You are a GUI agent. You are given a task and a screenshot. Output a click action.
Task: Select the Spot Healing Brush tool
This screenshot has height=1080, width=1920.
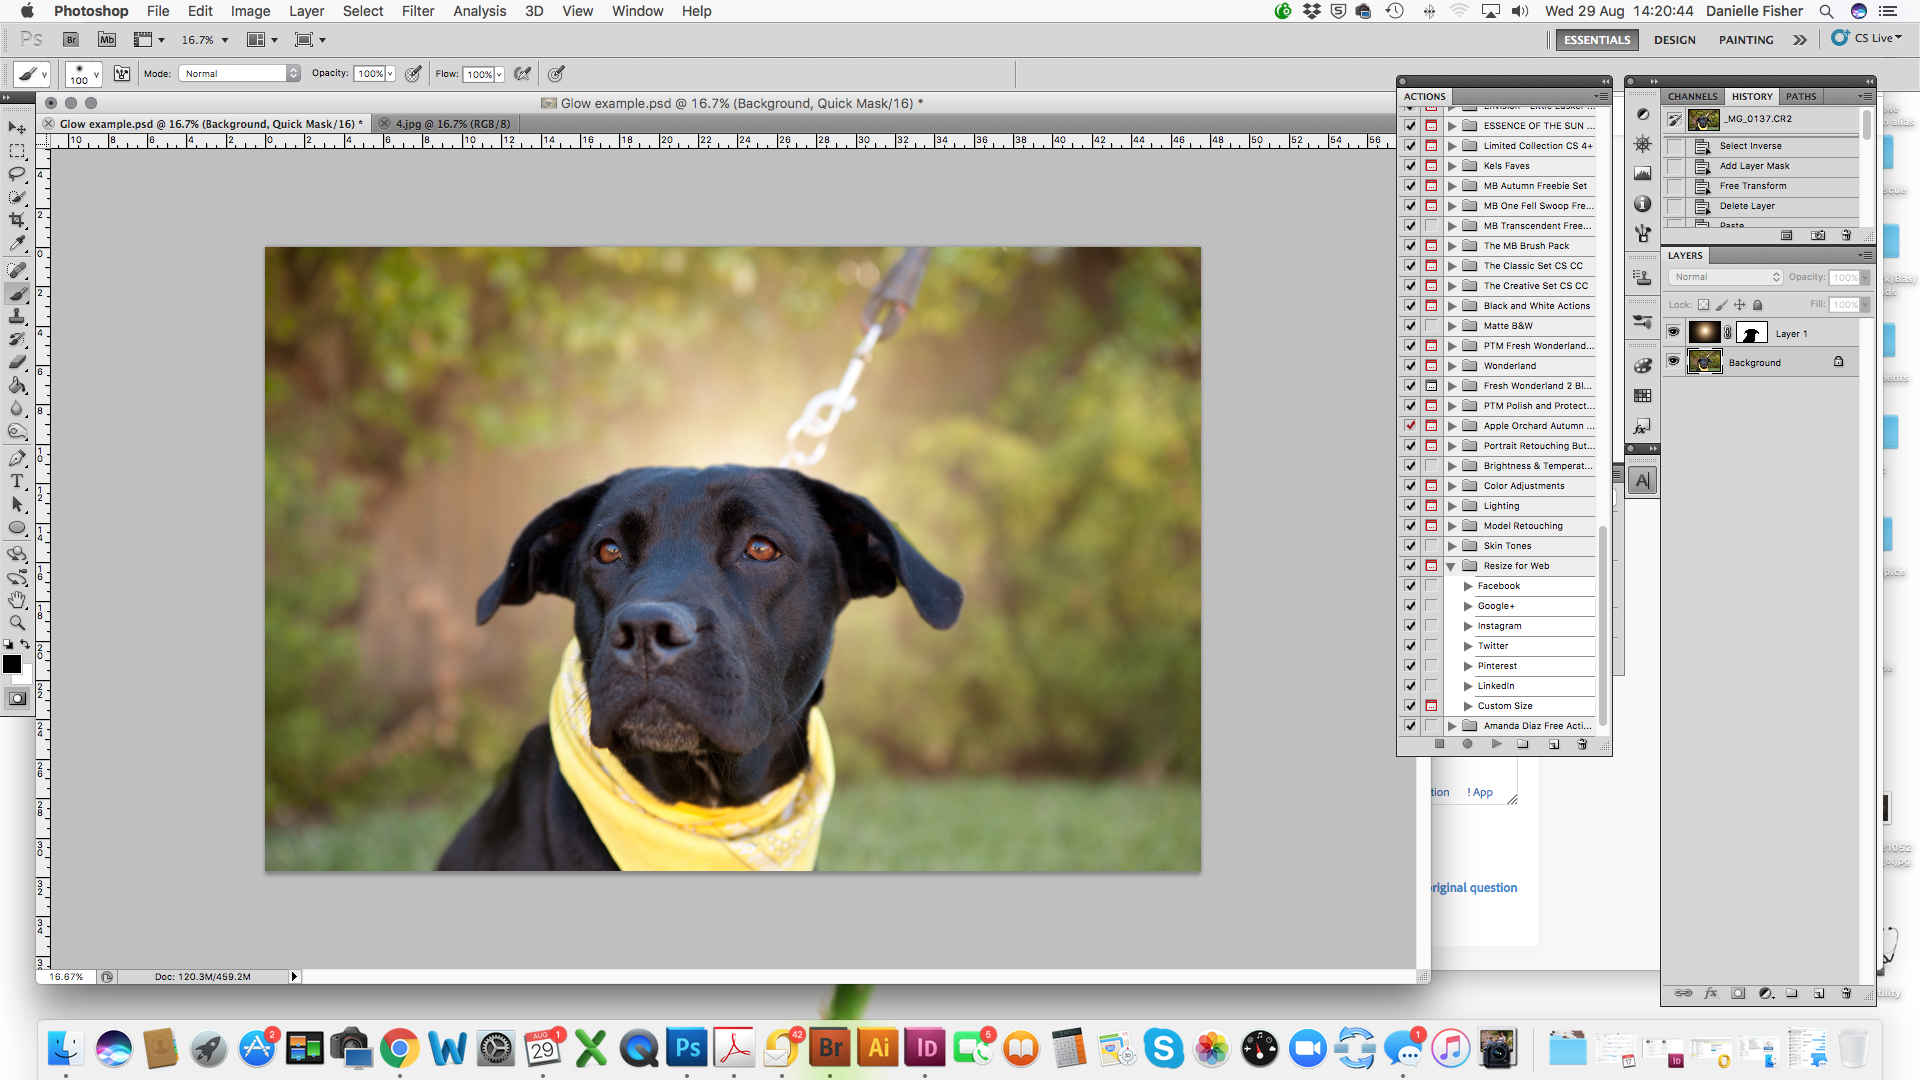point(17,270)
